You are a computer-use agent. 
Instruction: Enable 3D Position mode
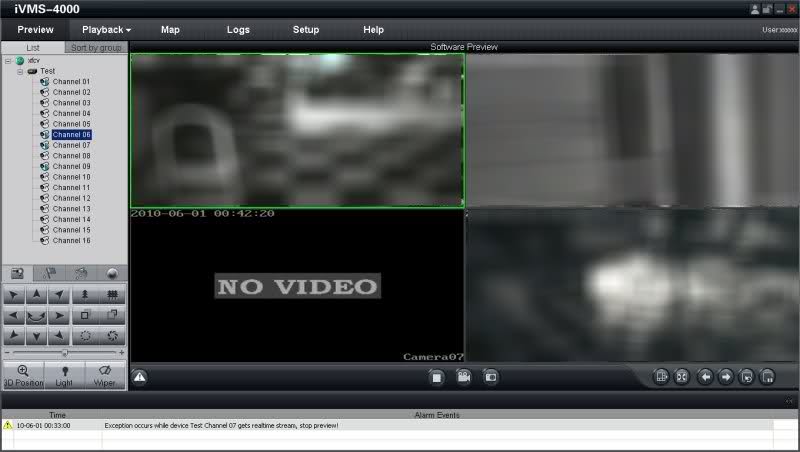[22, 375]
